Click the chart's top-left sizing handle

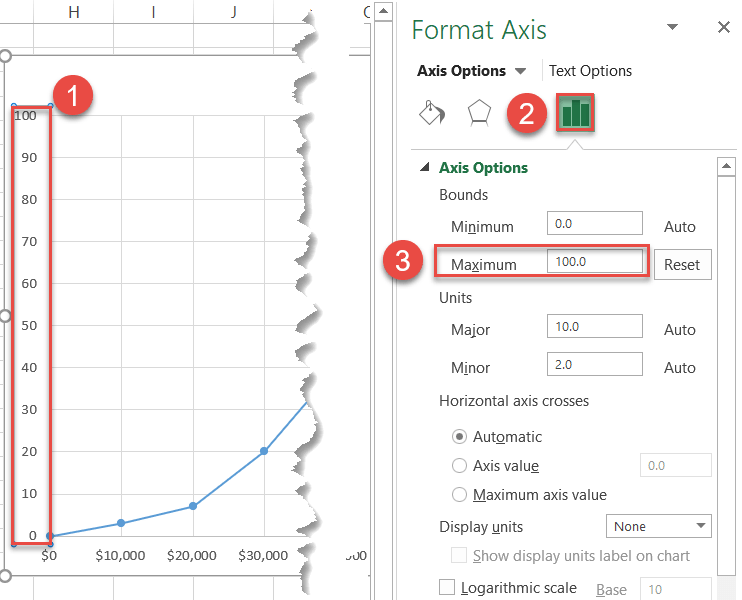coord(5,56)
